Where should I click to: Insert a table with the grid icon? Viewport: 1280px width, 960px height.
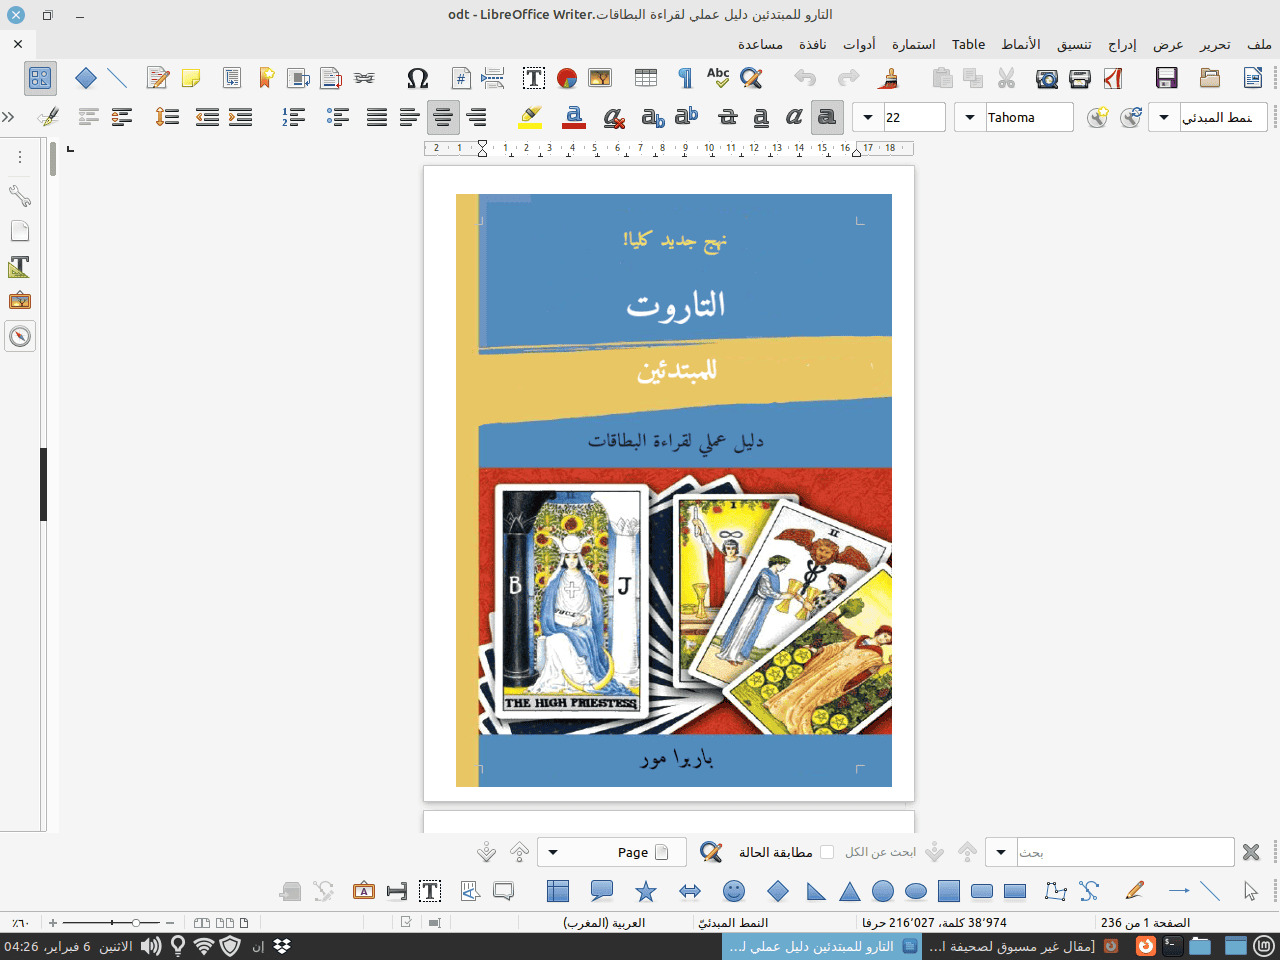(646, 78)
